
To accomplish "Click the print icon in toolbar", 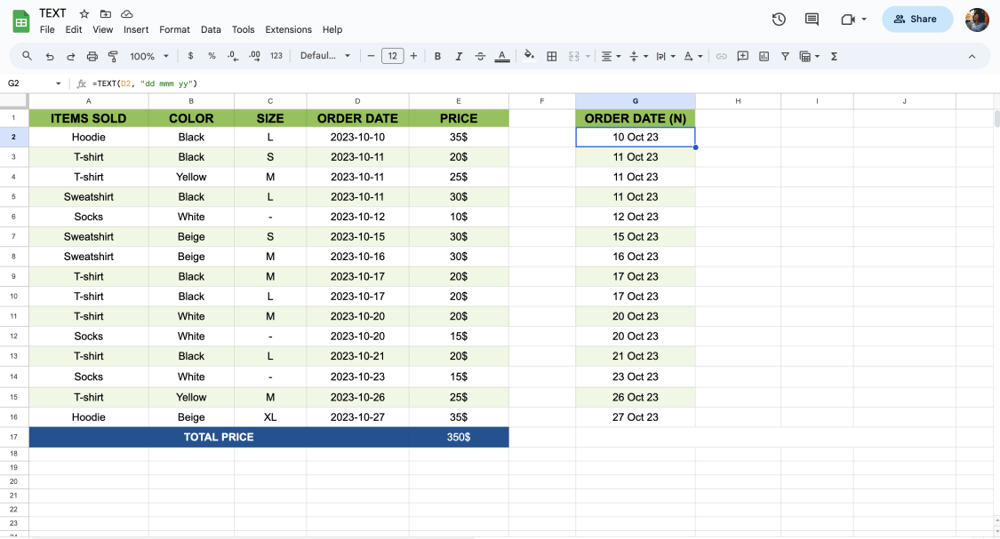I will click(x=92, y=57).
